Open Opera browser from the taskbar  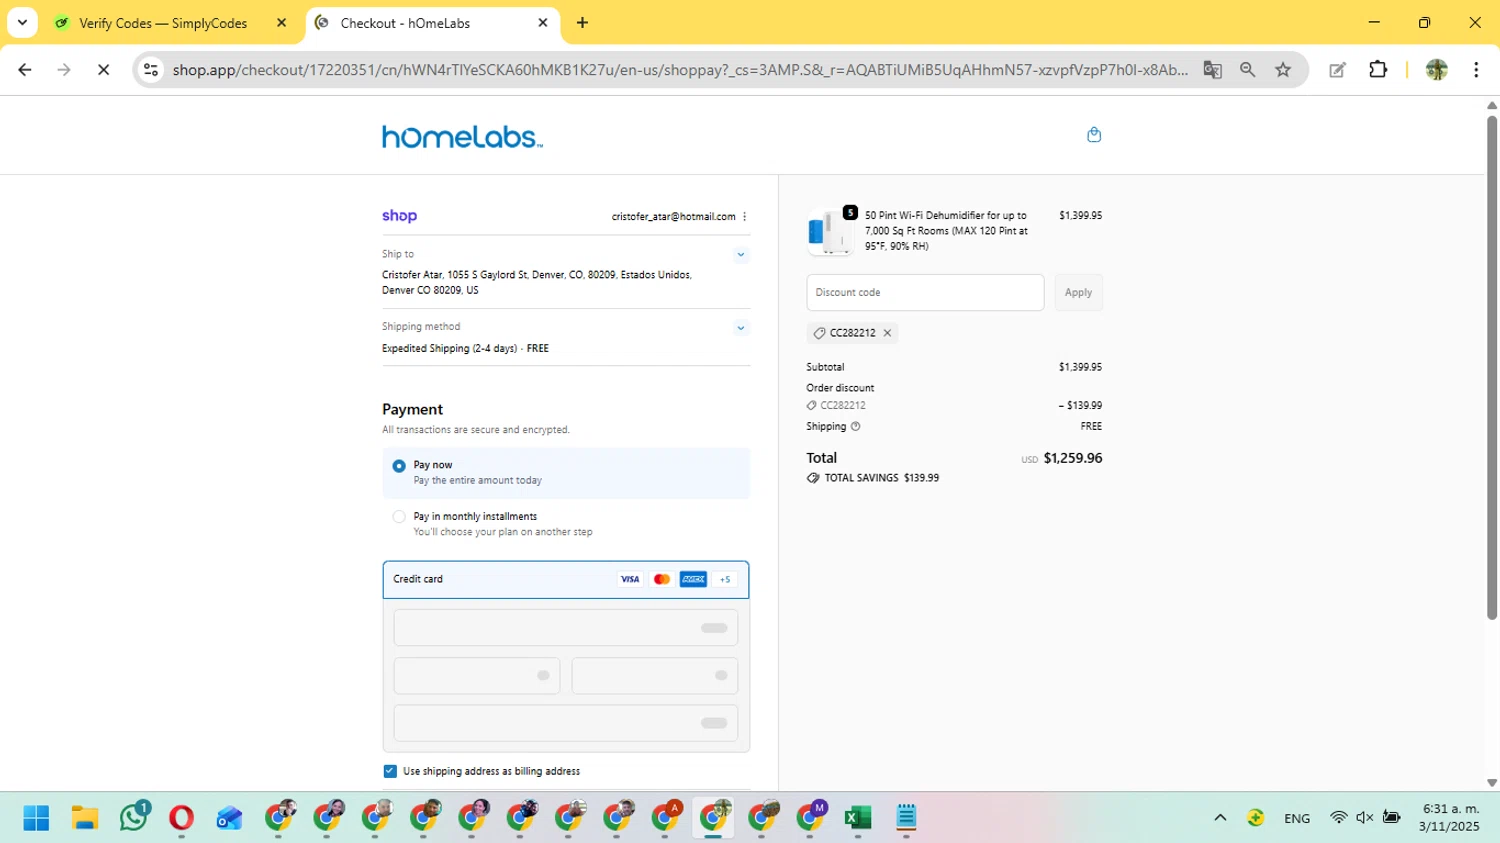point(181,818)
